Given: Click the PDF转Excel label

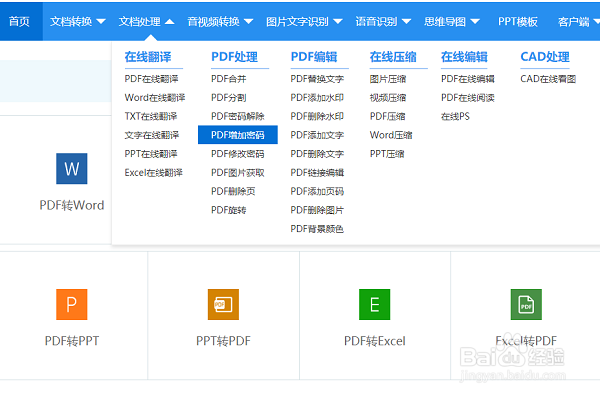Looking at the screenshot, I should 375,341.
